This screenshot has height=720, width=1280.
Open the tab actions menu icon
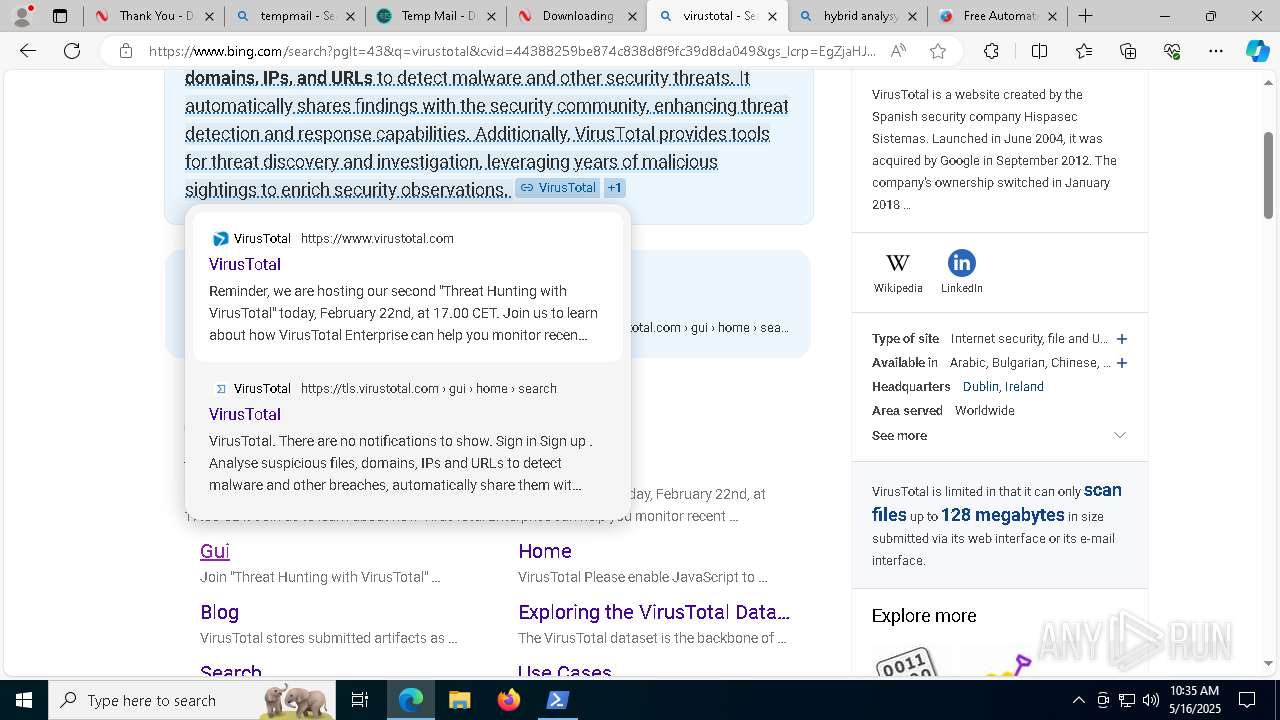60,16
